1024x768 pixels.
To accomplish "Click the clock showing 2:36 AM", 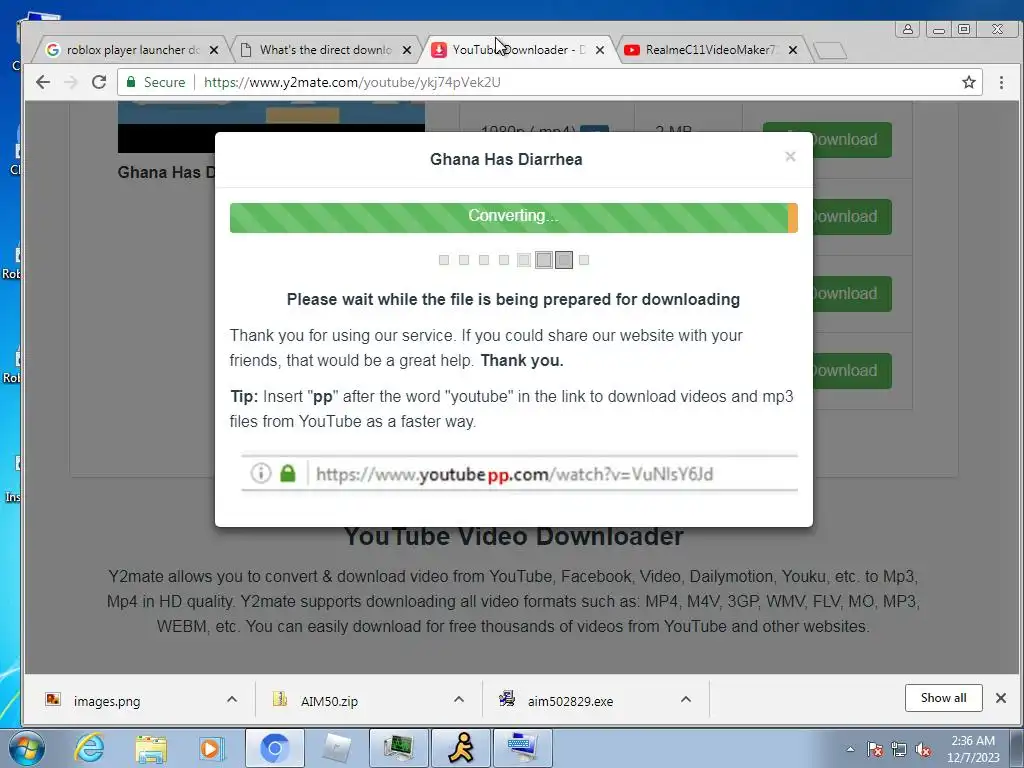I will (x=973, y=749).
